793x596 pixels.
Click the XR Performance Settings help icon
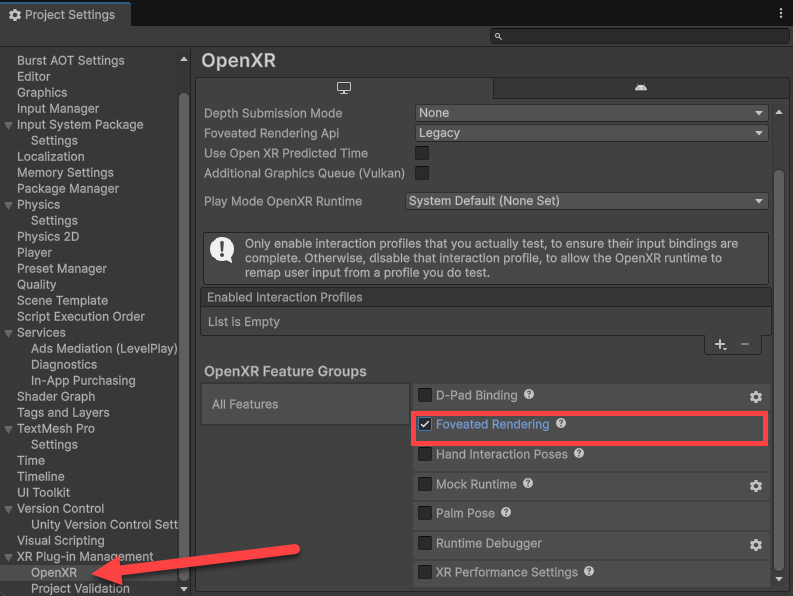(589, 571)
